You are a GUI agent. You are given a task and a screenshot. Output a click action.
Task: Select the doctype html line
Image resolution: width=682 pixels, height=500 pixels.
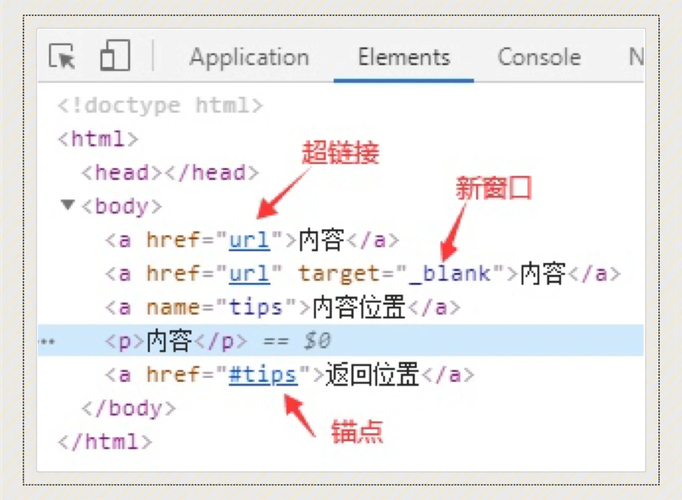[160, 105]
